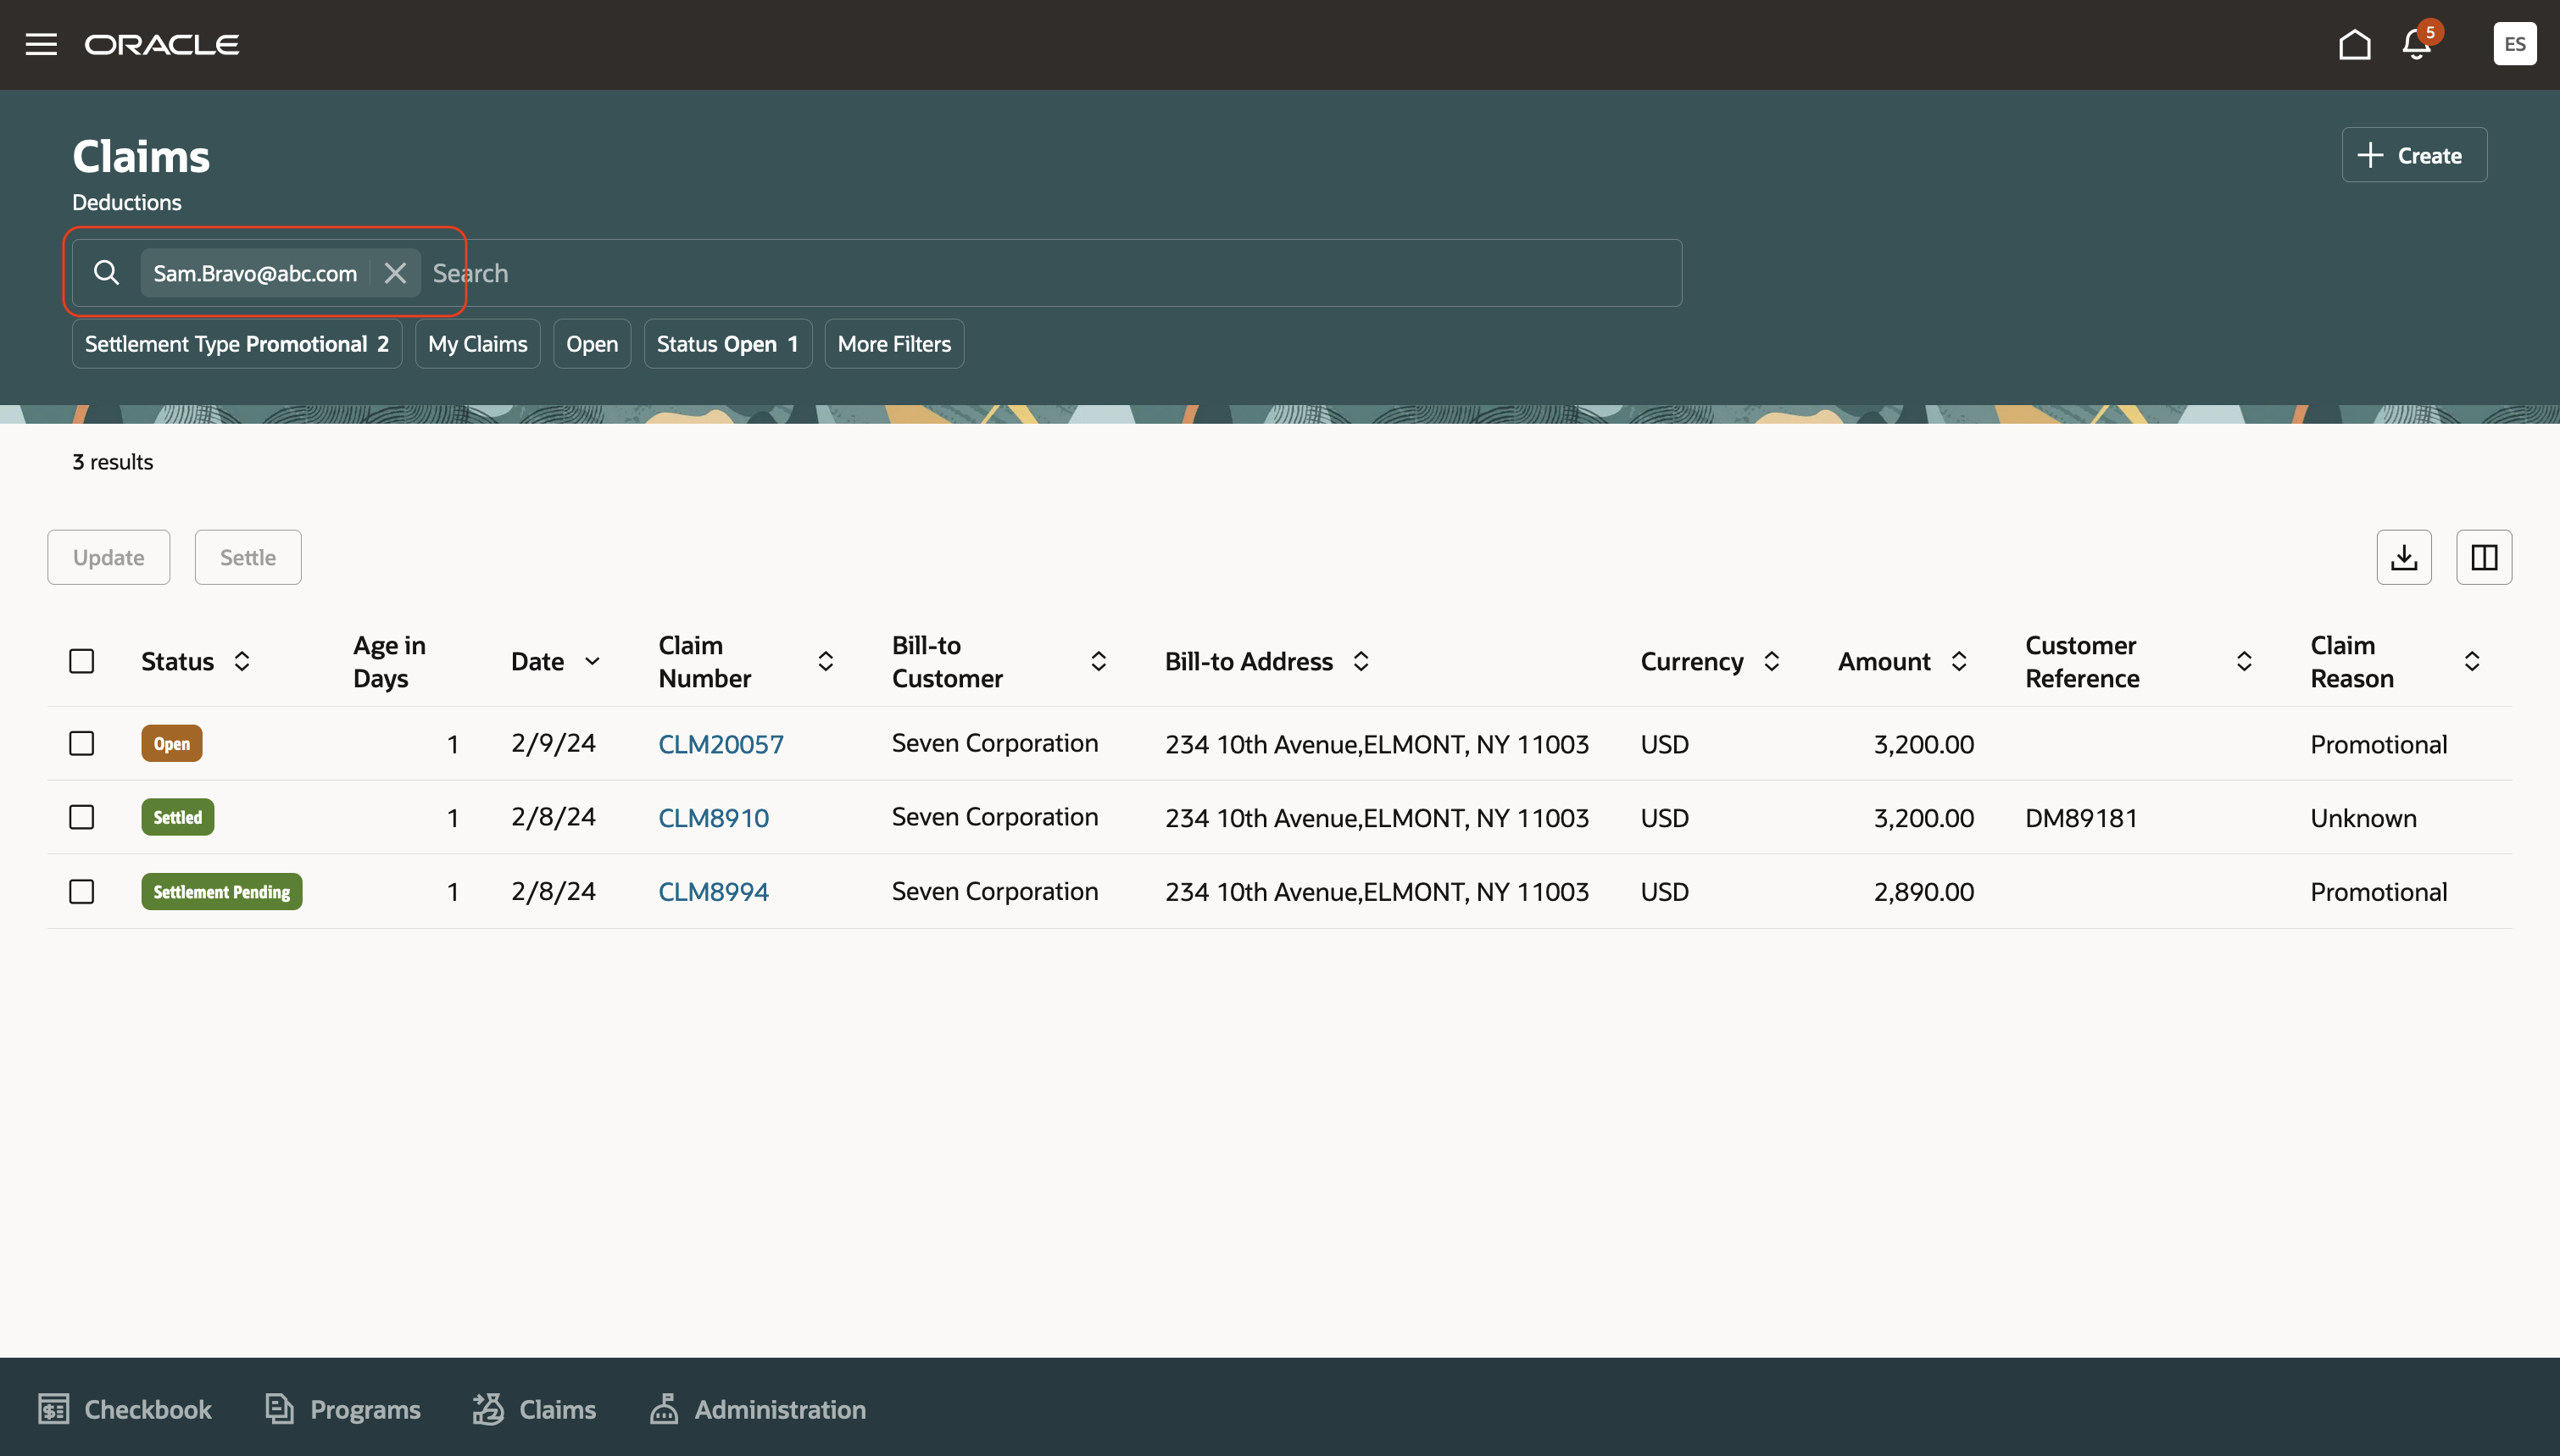Open the notifications bell

[2415, 45]
